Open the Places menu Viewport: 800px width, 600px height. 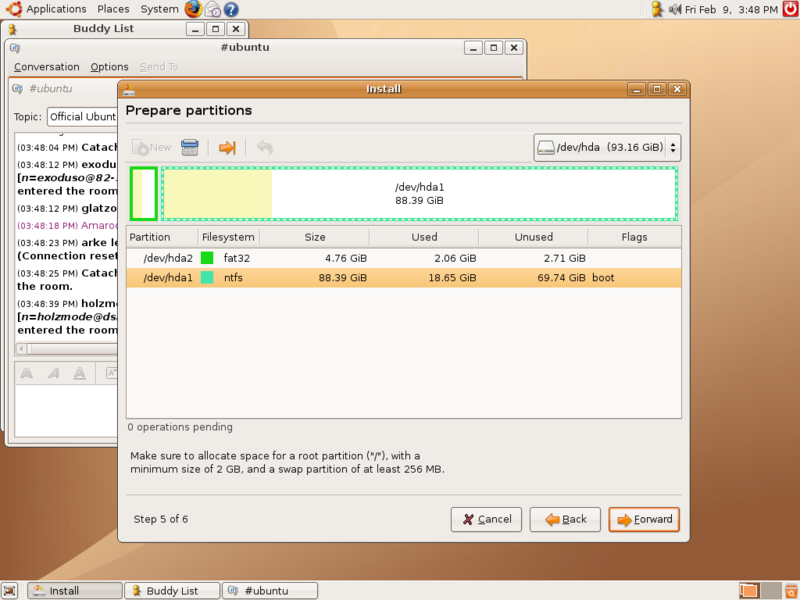pyautogui.click(x=113, y=9)
